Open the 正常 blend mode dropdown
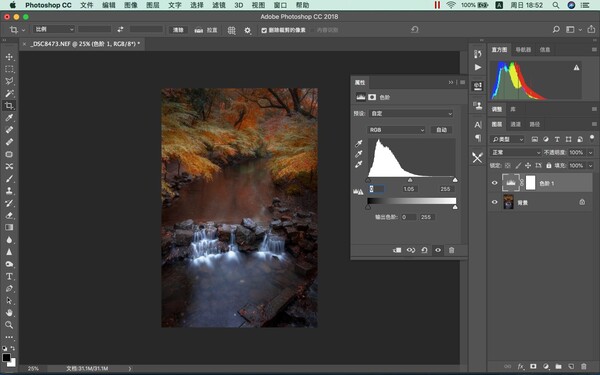 pos(515,152)
